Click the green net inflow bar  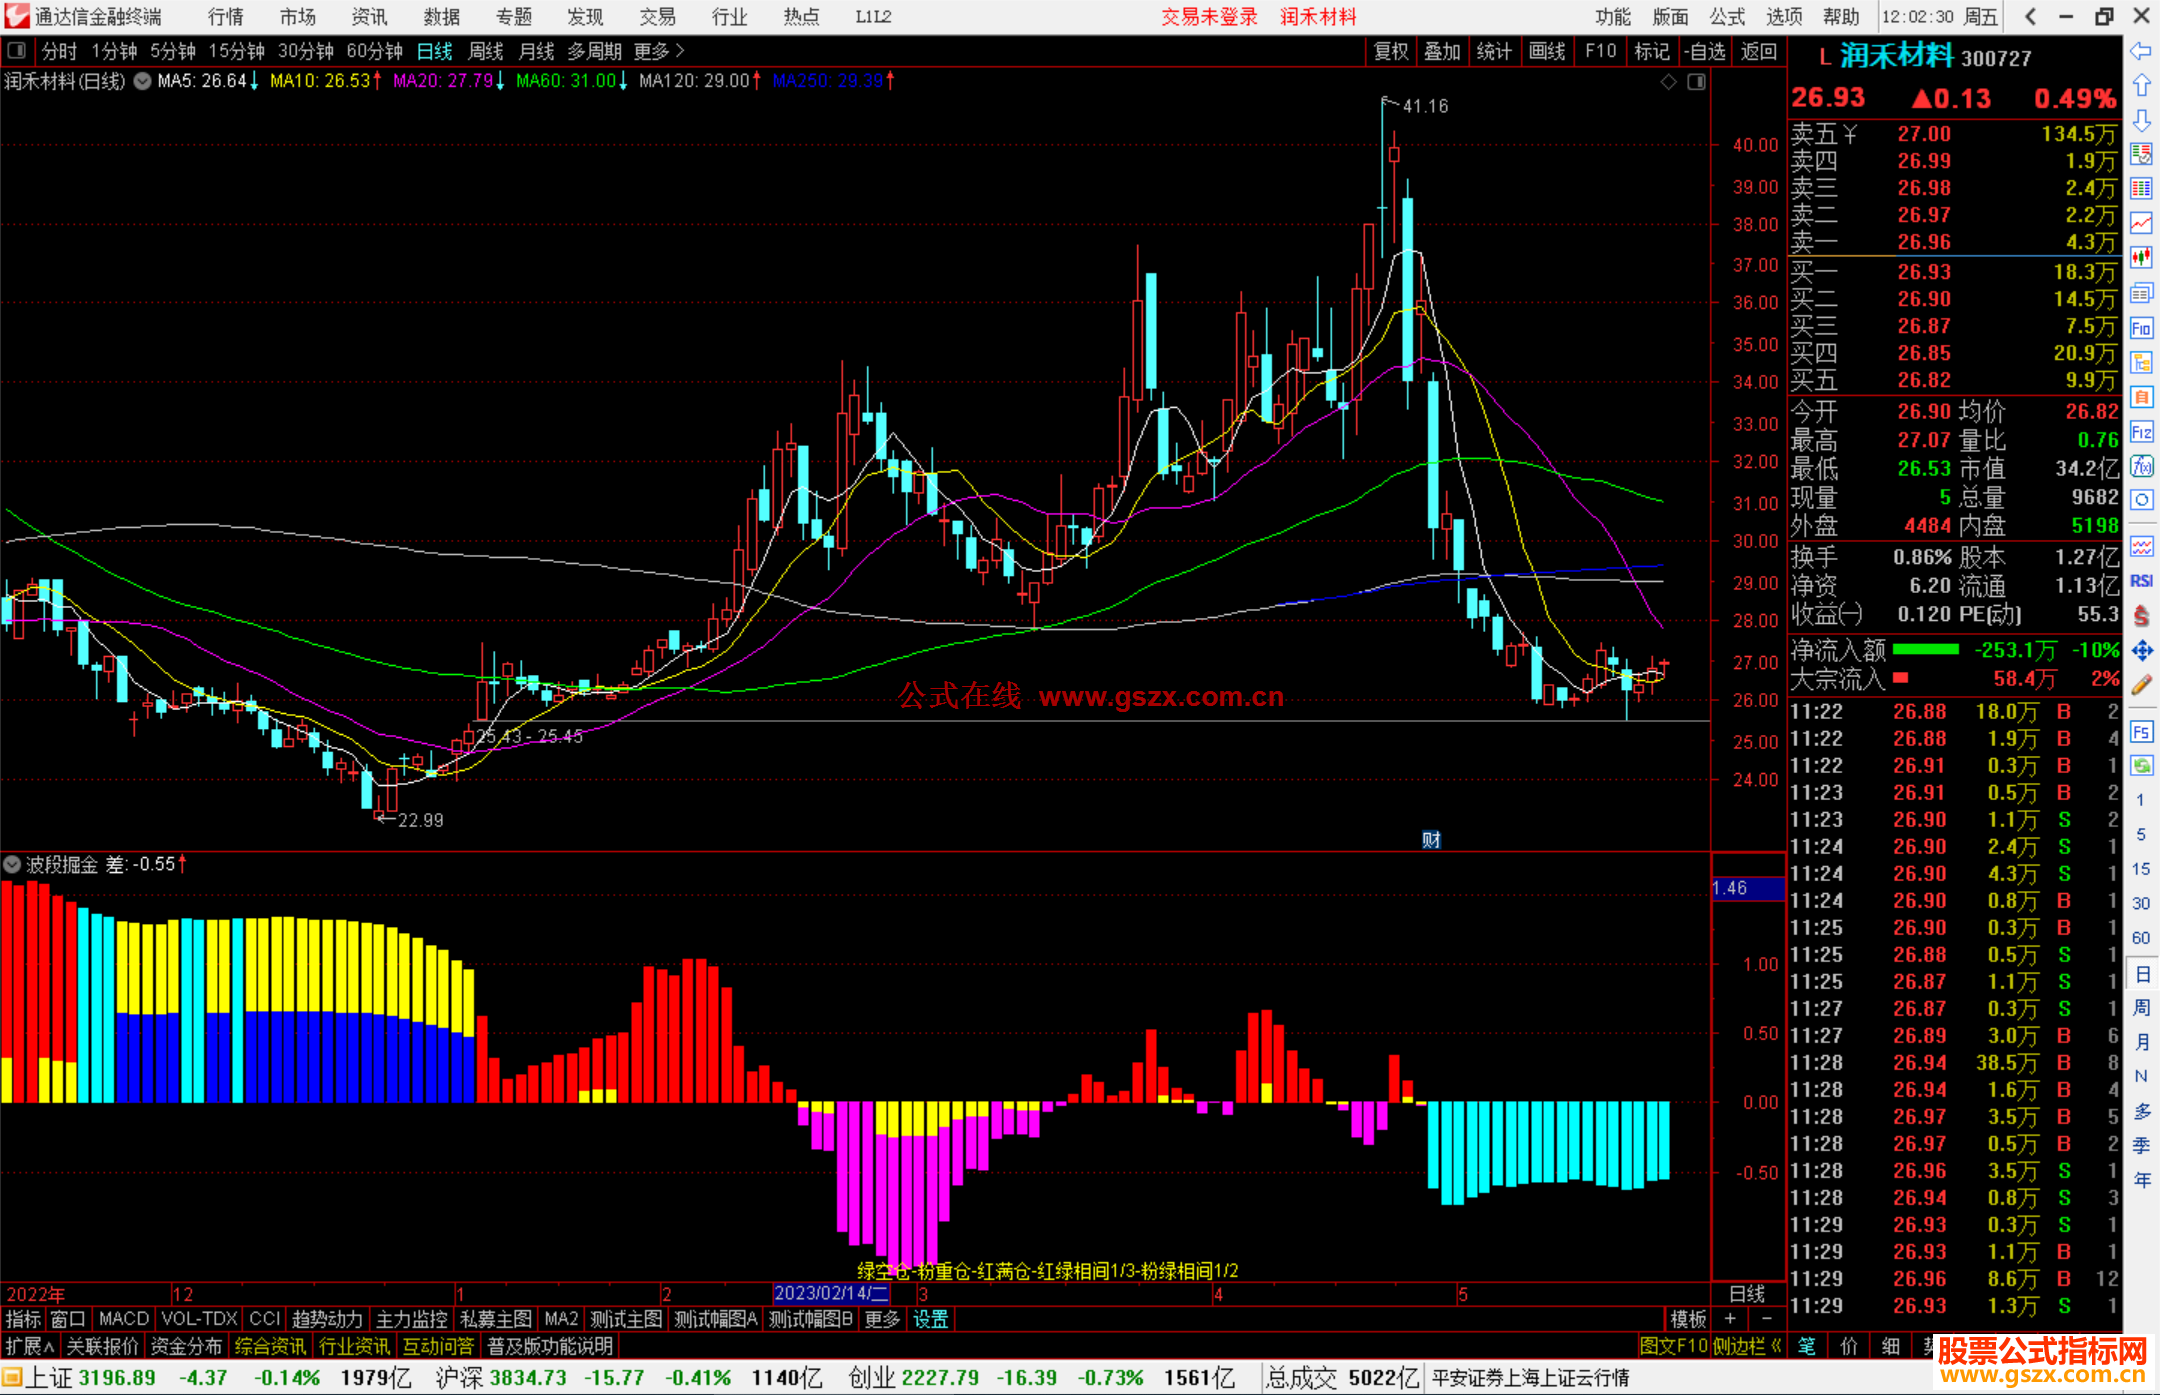click(x=1925, y=650)
